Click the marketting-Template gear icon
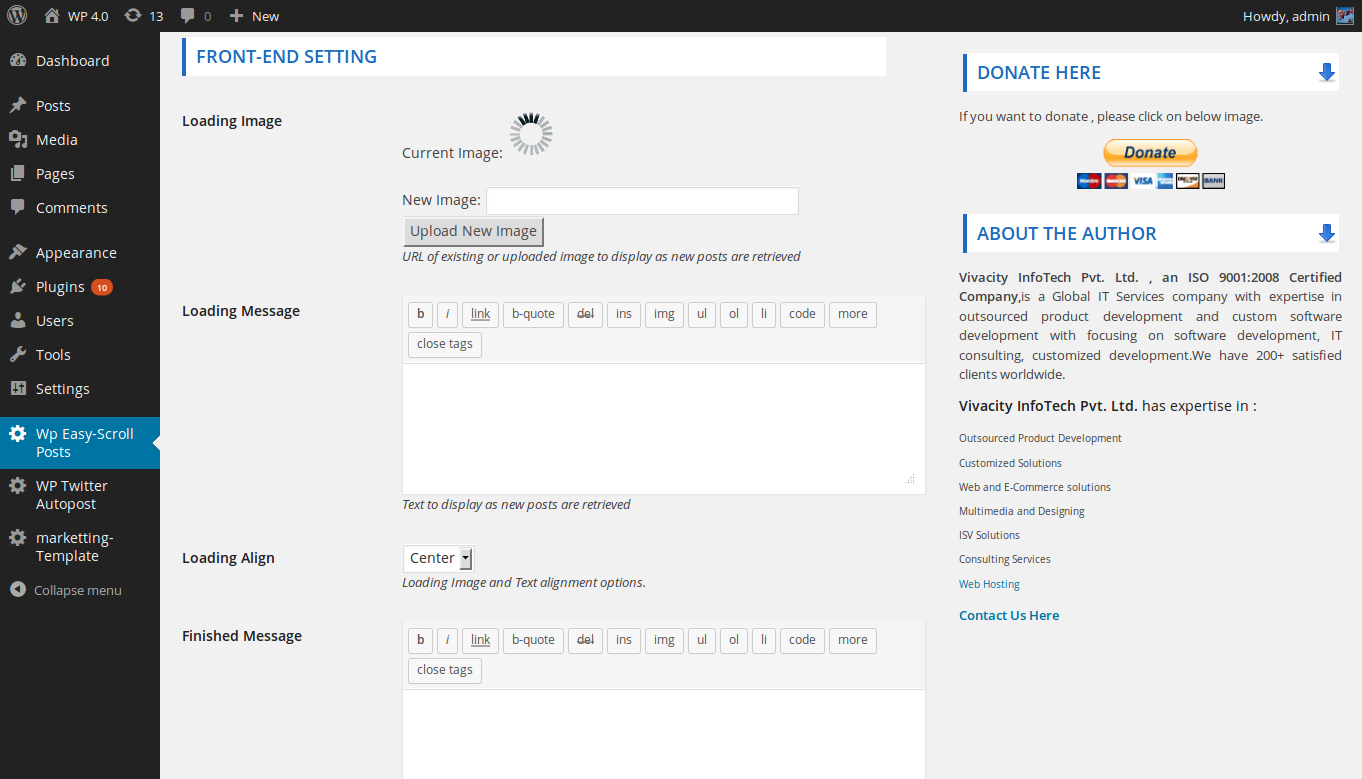The height and width of the screenshot is (779, 1362). [18, 538]
